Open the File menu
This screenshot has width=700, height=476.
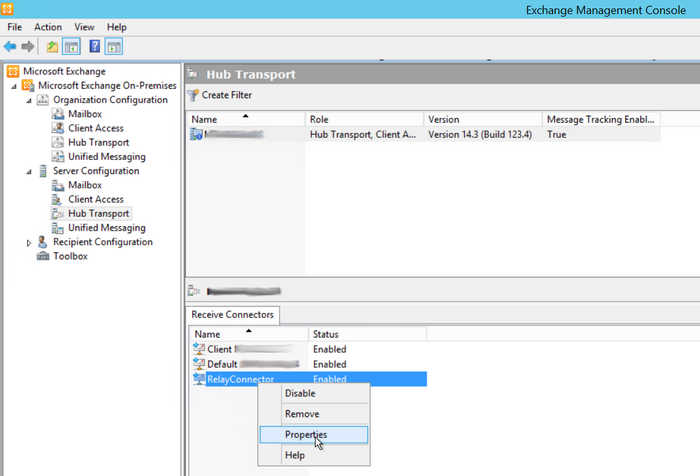coord(15,27)
